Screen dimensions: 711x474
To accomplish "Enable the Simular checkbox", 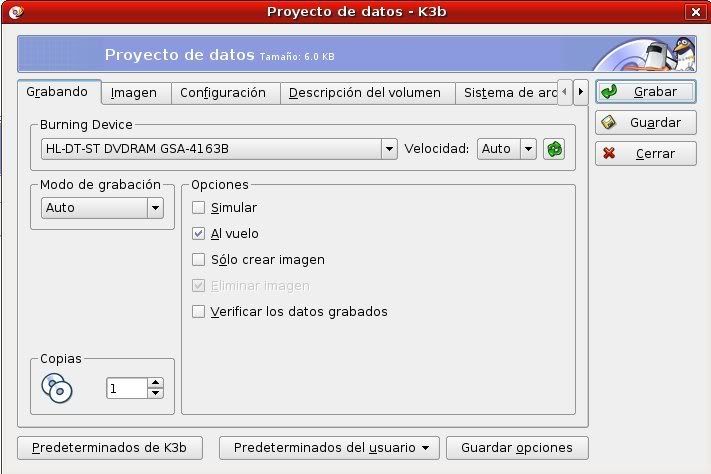I will 198,207.
